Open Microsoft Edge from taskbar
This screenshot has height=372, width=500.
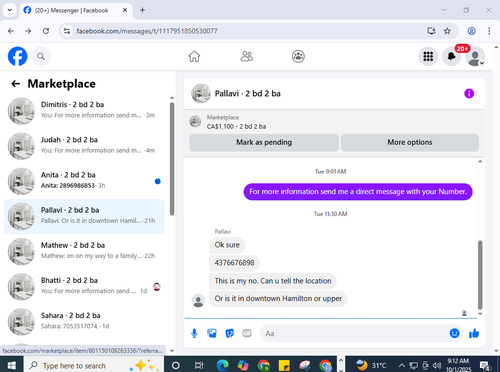click(x=222, y=366)
